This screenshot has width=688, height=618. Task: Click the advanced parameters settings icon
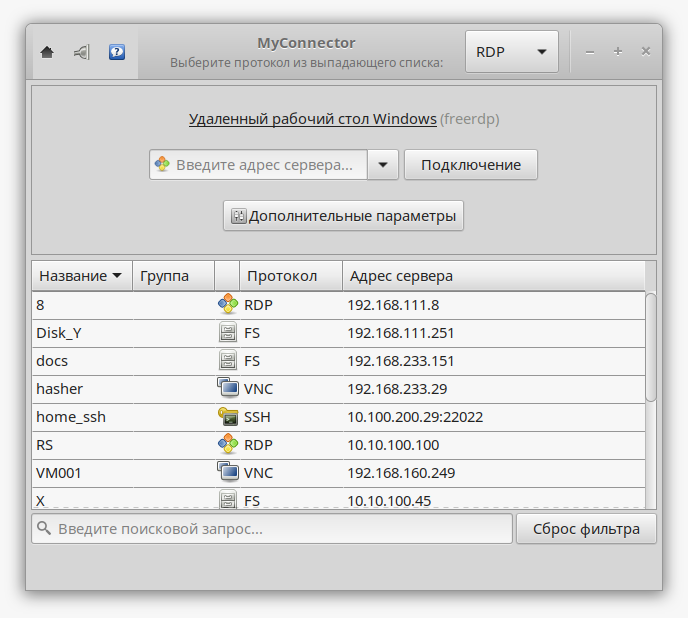coord(238,216)
